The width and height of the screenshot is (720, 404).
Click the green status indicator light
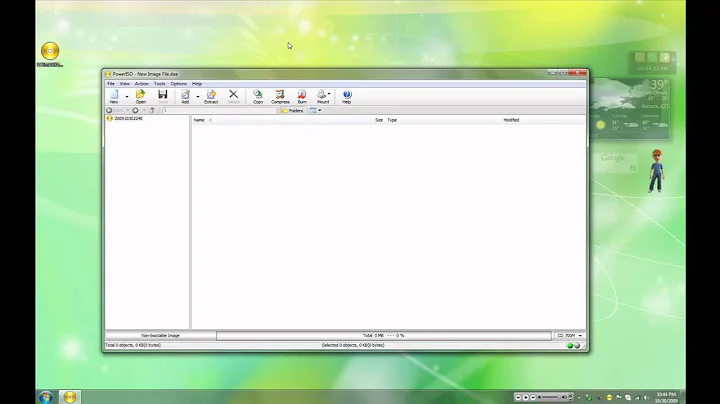click(570, 346)
